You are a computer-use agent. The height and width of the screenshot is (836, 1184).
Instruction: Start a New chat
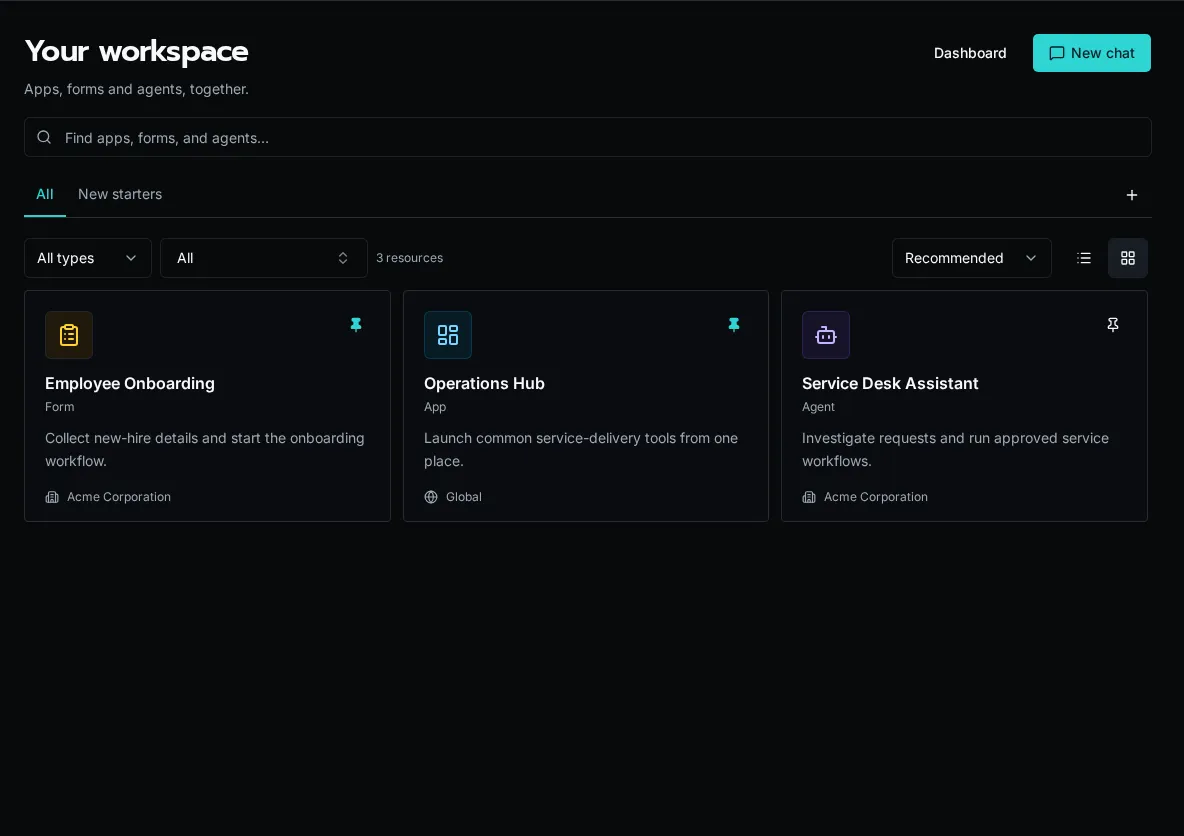[1091, 53]
